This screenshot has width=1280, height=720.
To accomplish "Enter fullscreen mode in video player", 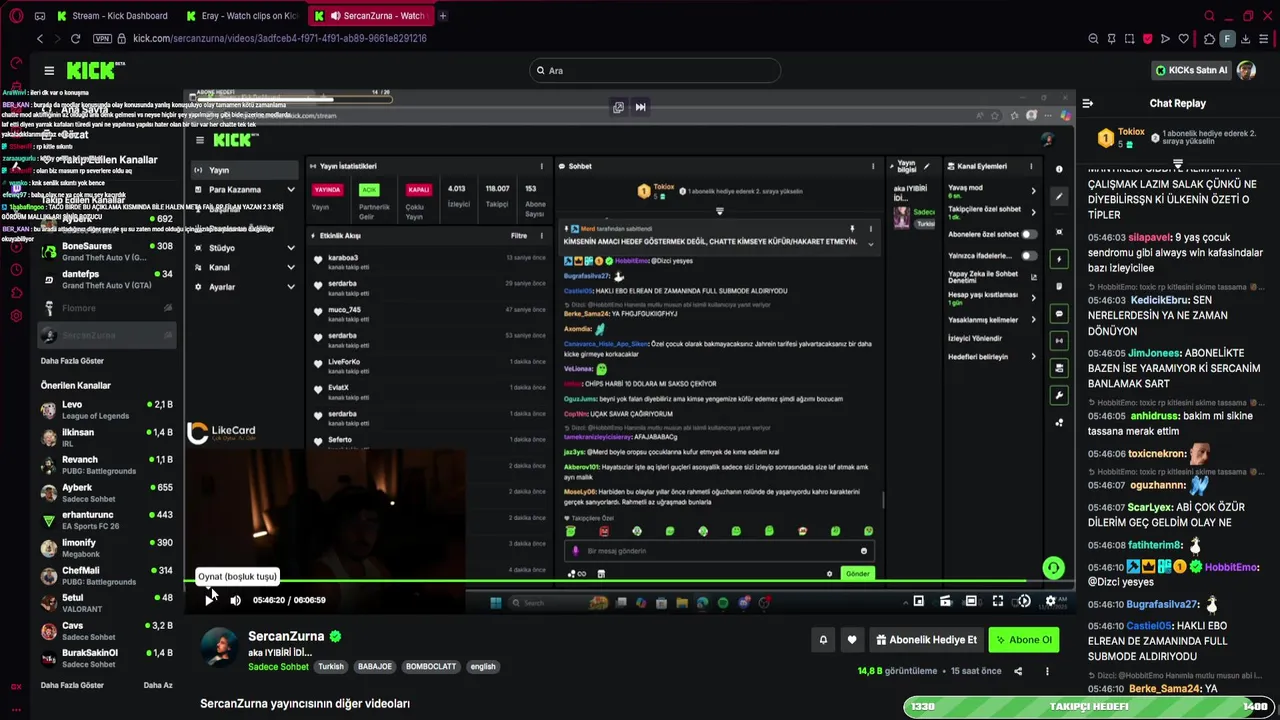I will click(997, 601).
